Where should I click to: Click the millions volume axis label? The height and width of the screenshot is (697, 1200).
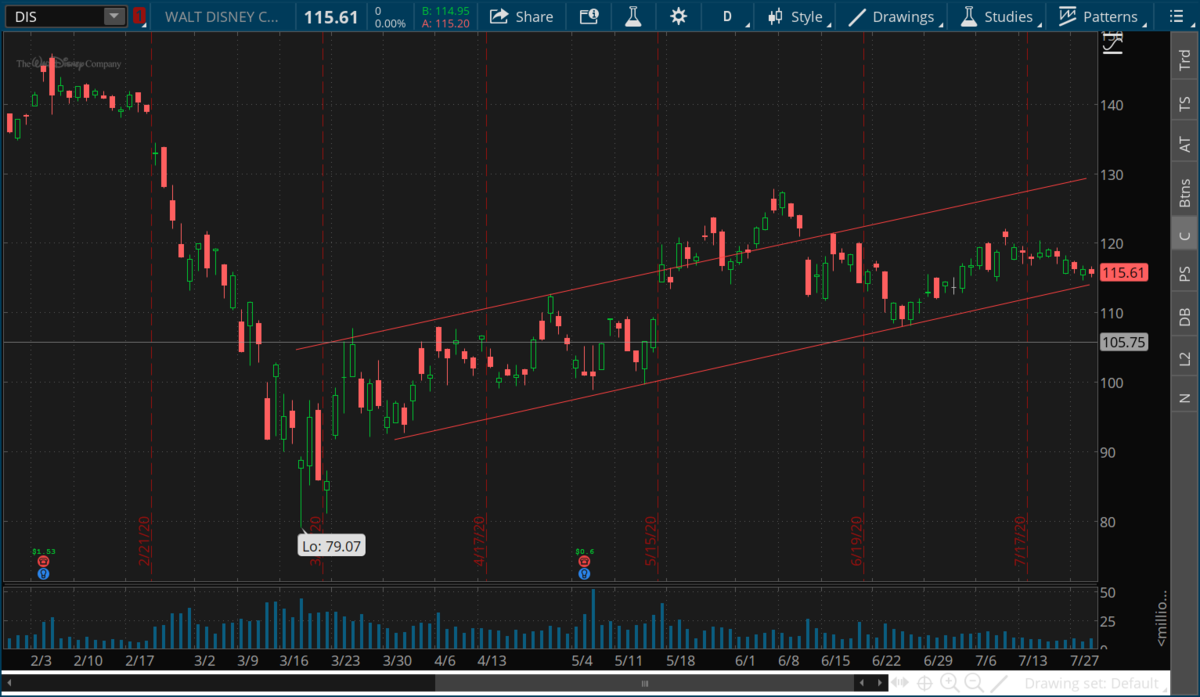pos(1162,618)
